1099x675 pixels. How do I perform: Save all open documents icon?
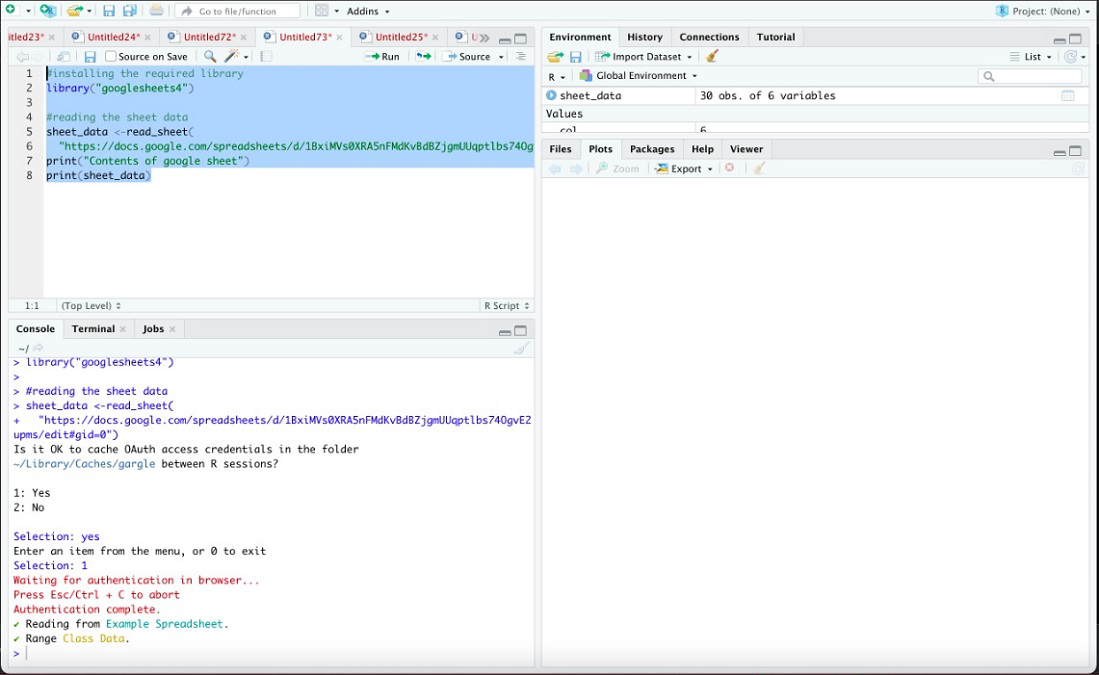pyautogui.click(x=130, y=11)
